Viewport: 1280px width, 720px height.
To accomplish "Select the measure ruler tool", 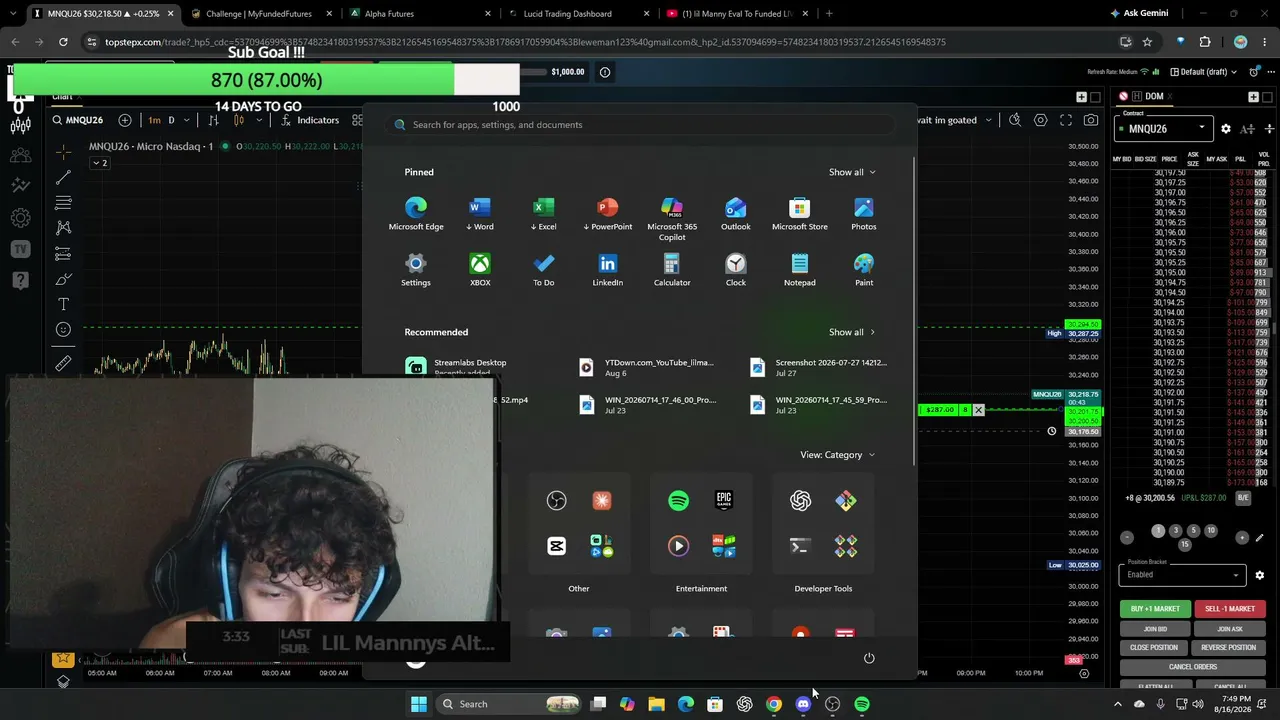I will coord(63,363).
